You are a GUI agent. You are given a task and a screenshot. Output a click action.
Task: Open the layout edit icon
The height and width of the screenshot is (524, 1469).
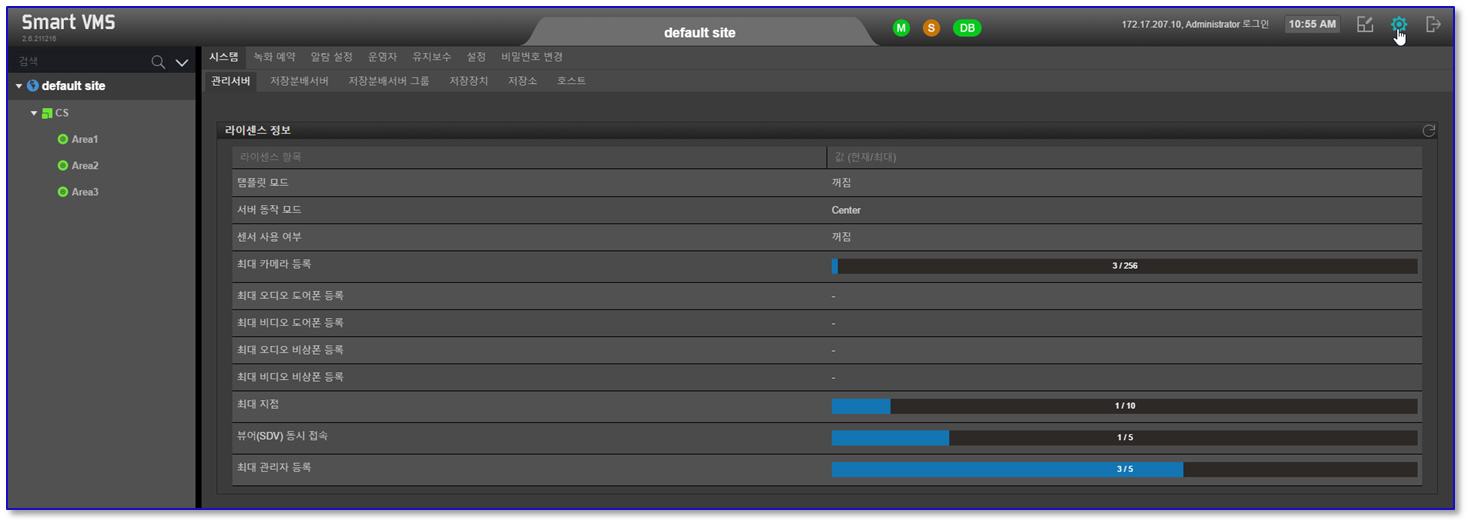[1364, 25]
